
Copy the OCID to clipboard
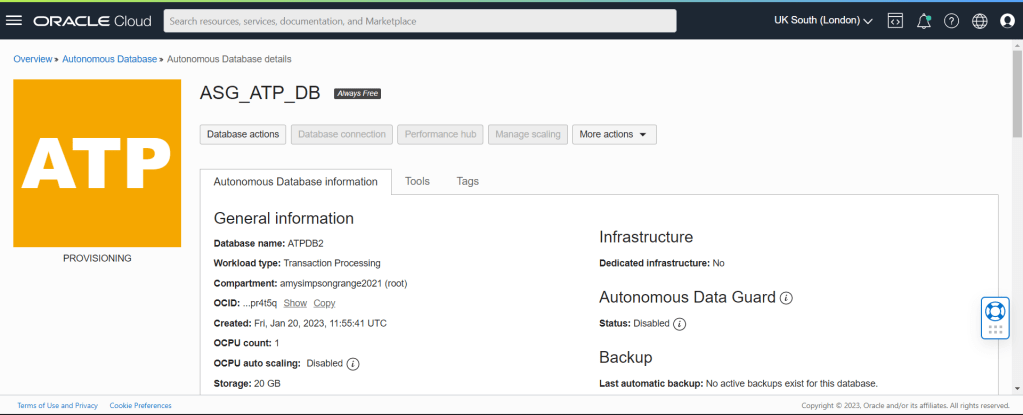[x=324, y=303]
